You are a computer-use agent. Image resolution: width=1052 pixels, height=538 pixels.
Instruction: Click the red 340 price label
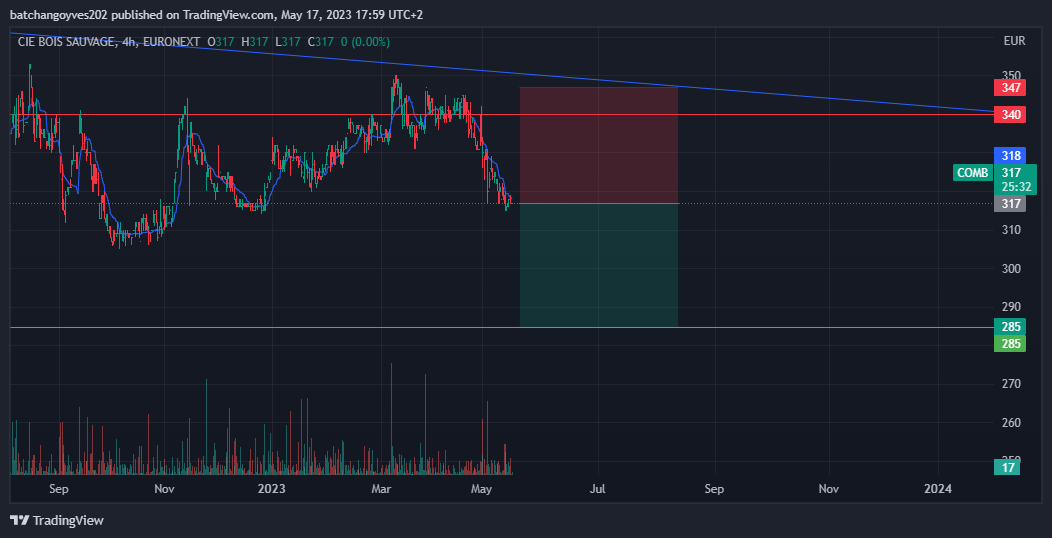coord(1010,115)
